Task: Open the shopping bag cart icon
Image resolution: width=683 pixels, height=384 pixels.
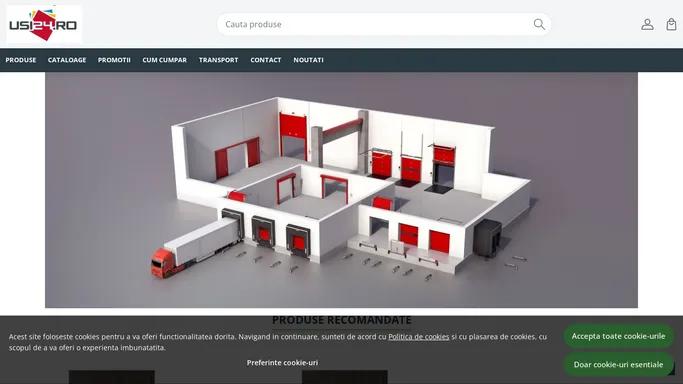Action: [x=671, y=24]
